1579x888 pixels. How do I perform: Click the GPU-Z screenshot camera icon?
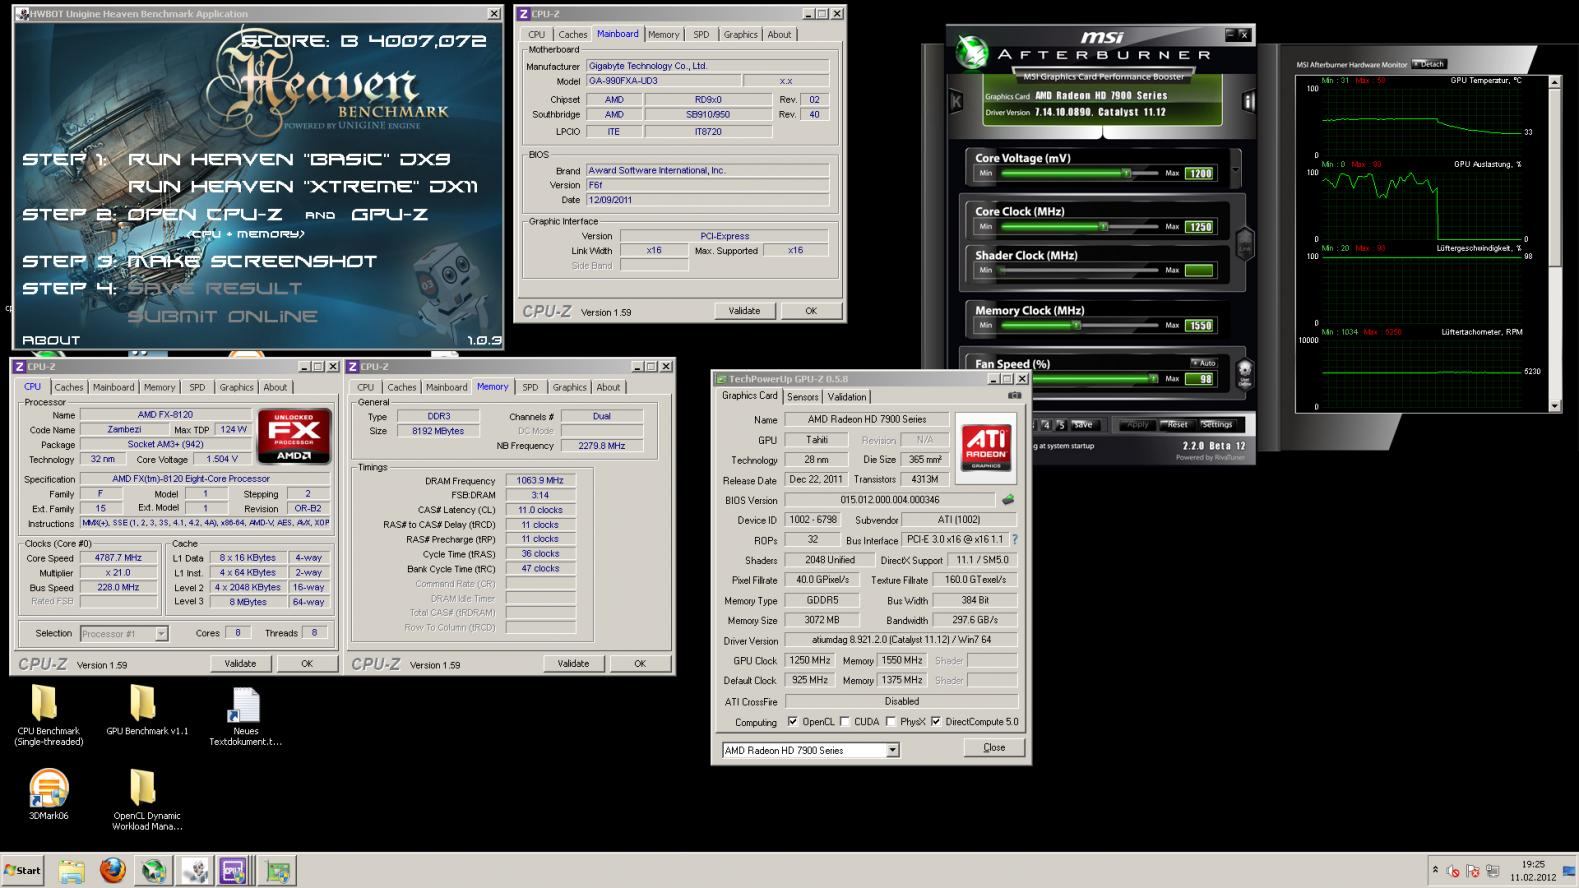[x=1014, y=396]
